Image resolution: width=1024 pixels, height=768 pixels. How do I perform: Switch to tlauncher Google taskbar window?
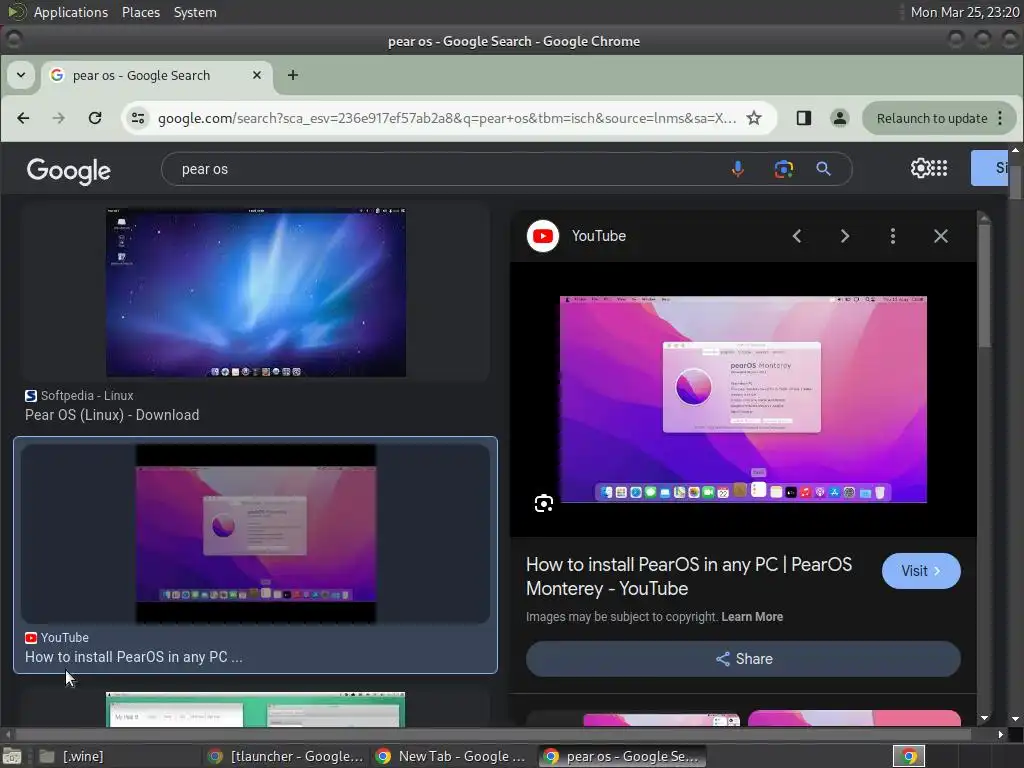pos(286,757)
